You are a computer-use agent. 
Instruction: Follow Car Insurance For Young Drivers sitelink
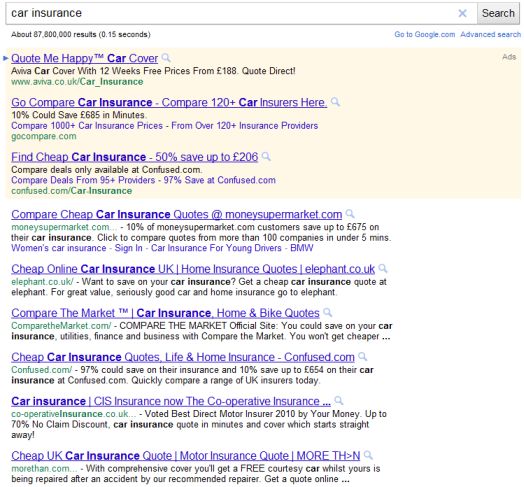(216, 248)
